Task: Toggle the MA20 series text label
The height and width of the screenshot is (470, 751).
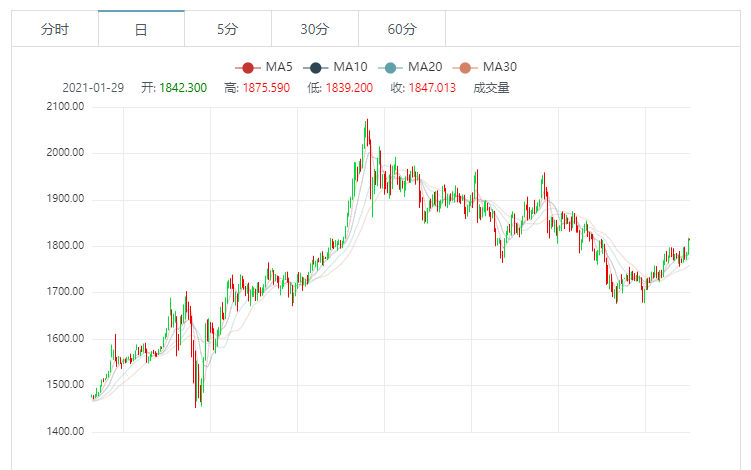Action: (427, 67)
